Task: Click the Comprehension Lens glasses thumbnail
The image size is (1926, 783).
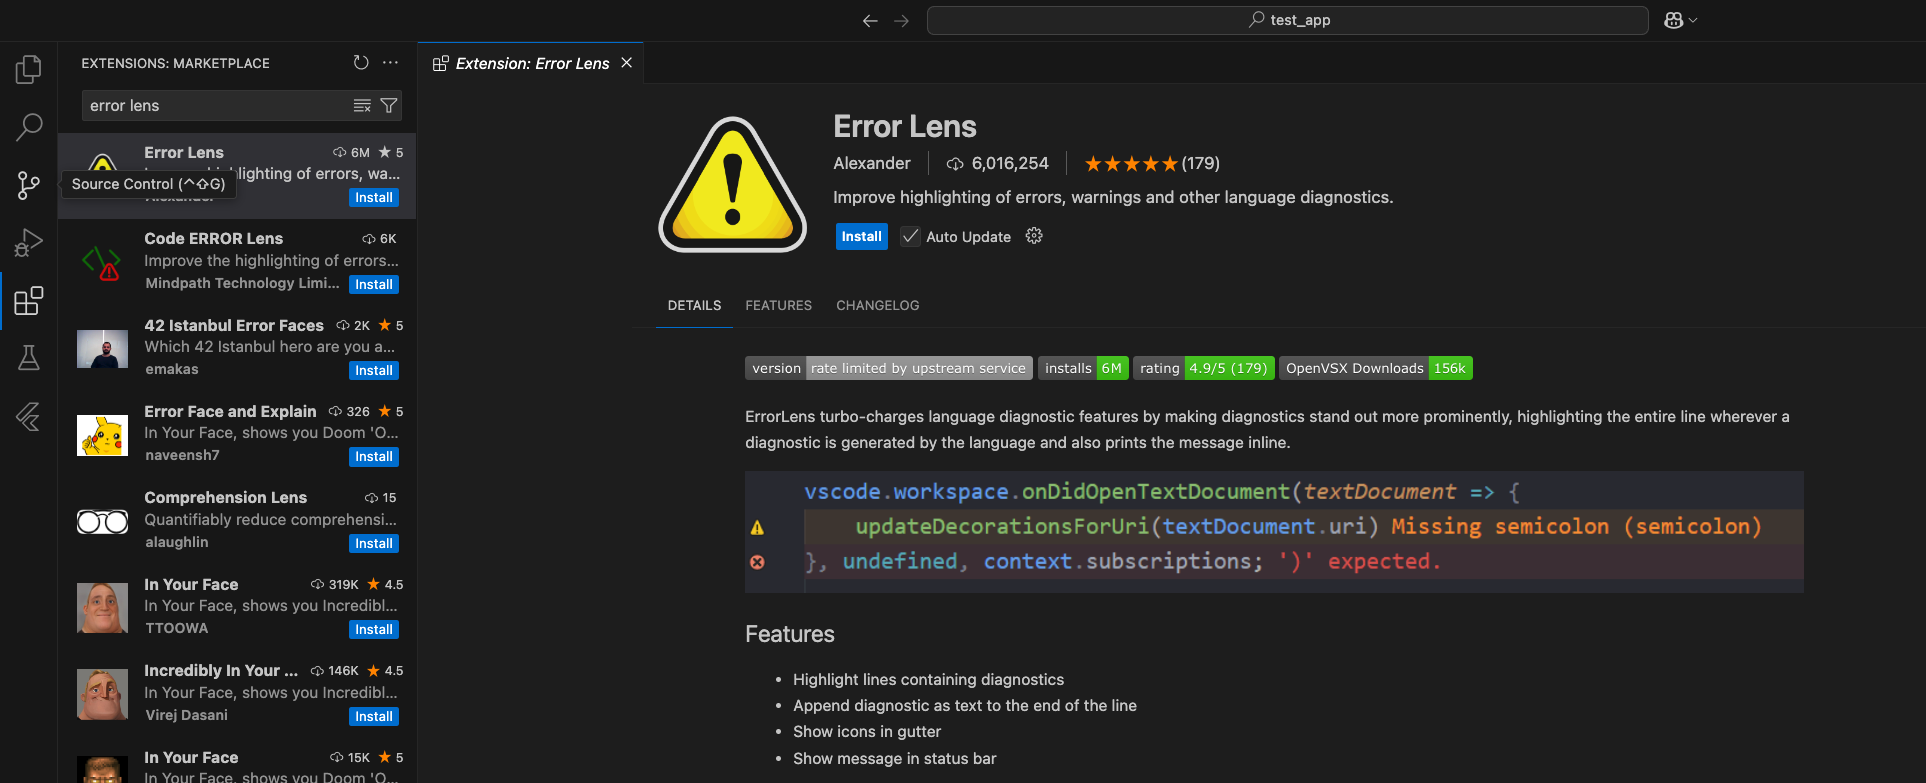Action: [103, 521]
